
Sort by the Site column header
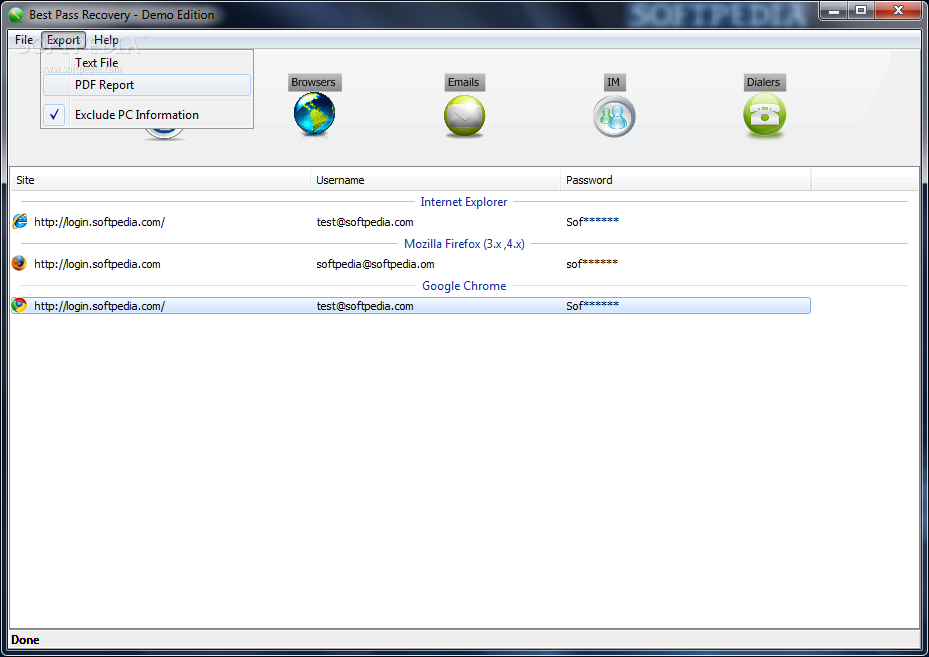coord(160,180)
